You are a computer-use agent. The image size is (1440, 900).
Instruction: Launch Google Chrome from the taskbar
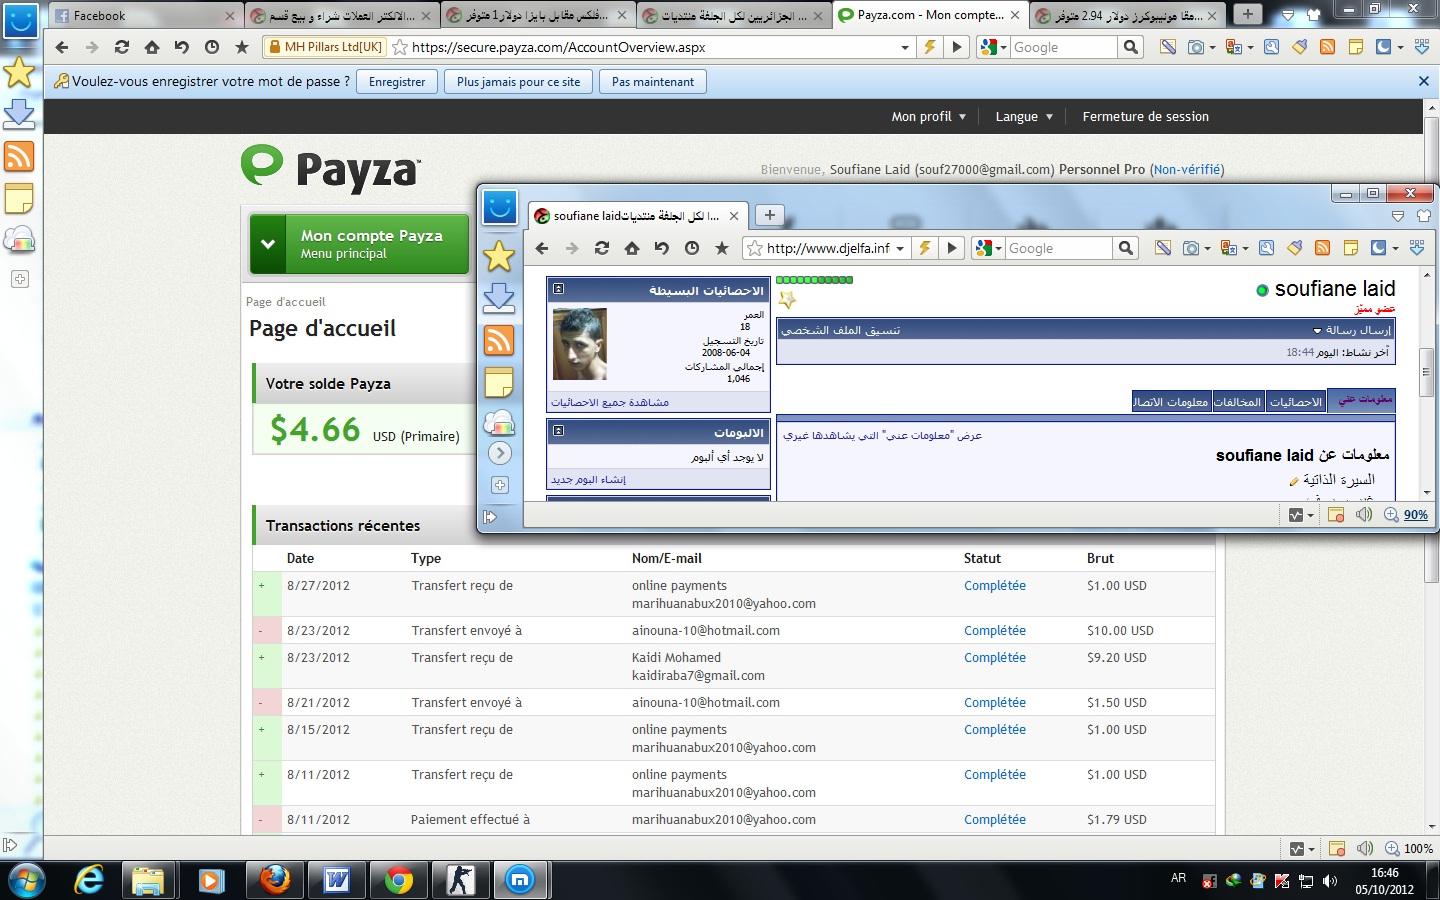(x=398, y=880)
